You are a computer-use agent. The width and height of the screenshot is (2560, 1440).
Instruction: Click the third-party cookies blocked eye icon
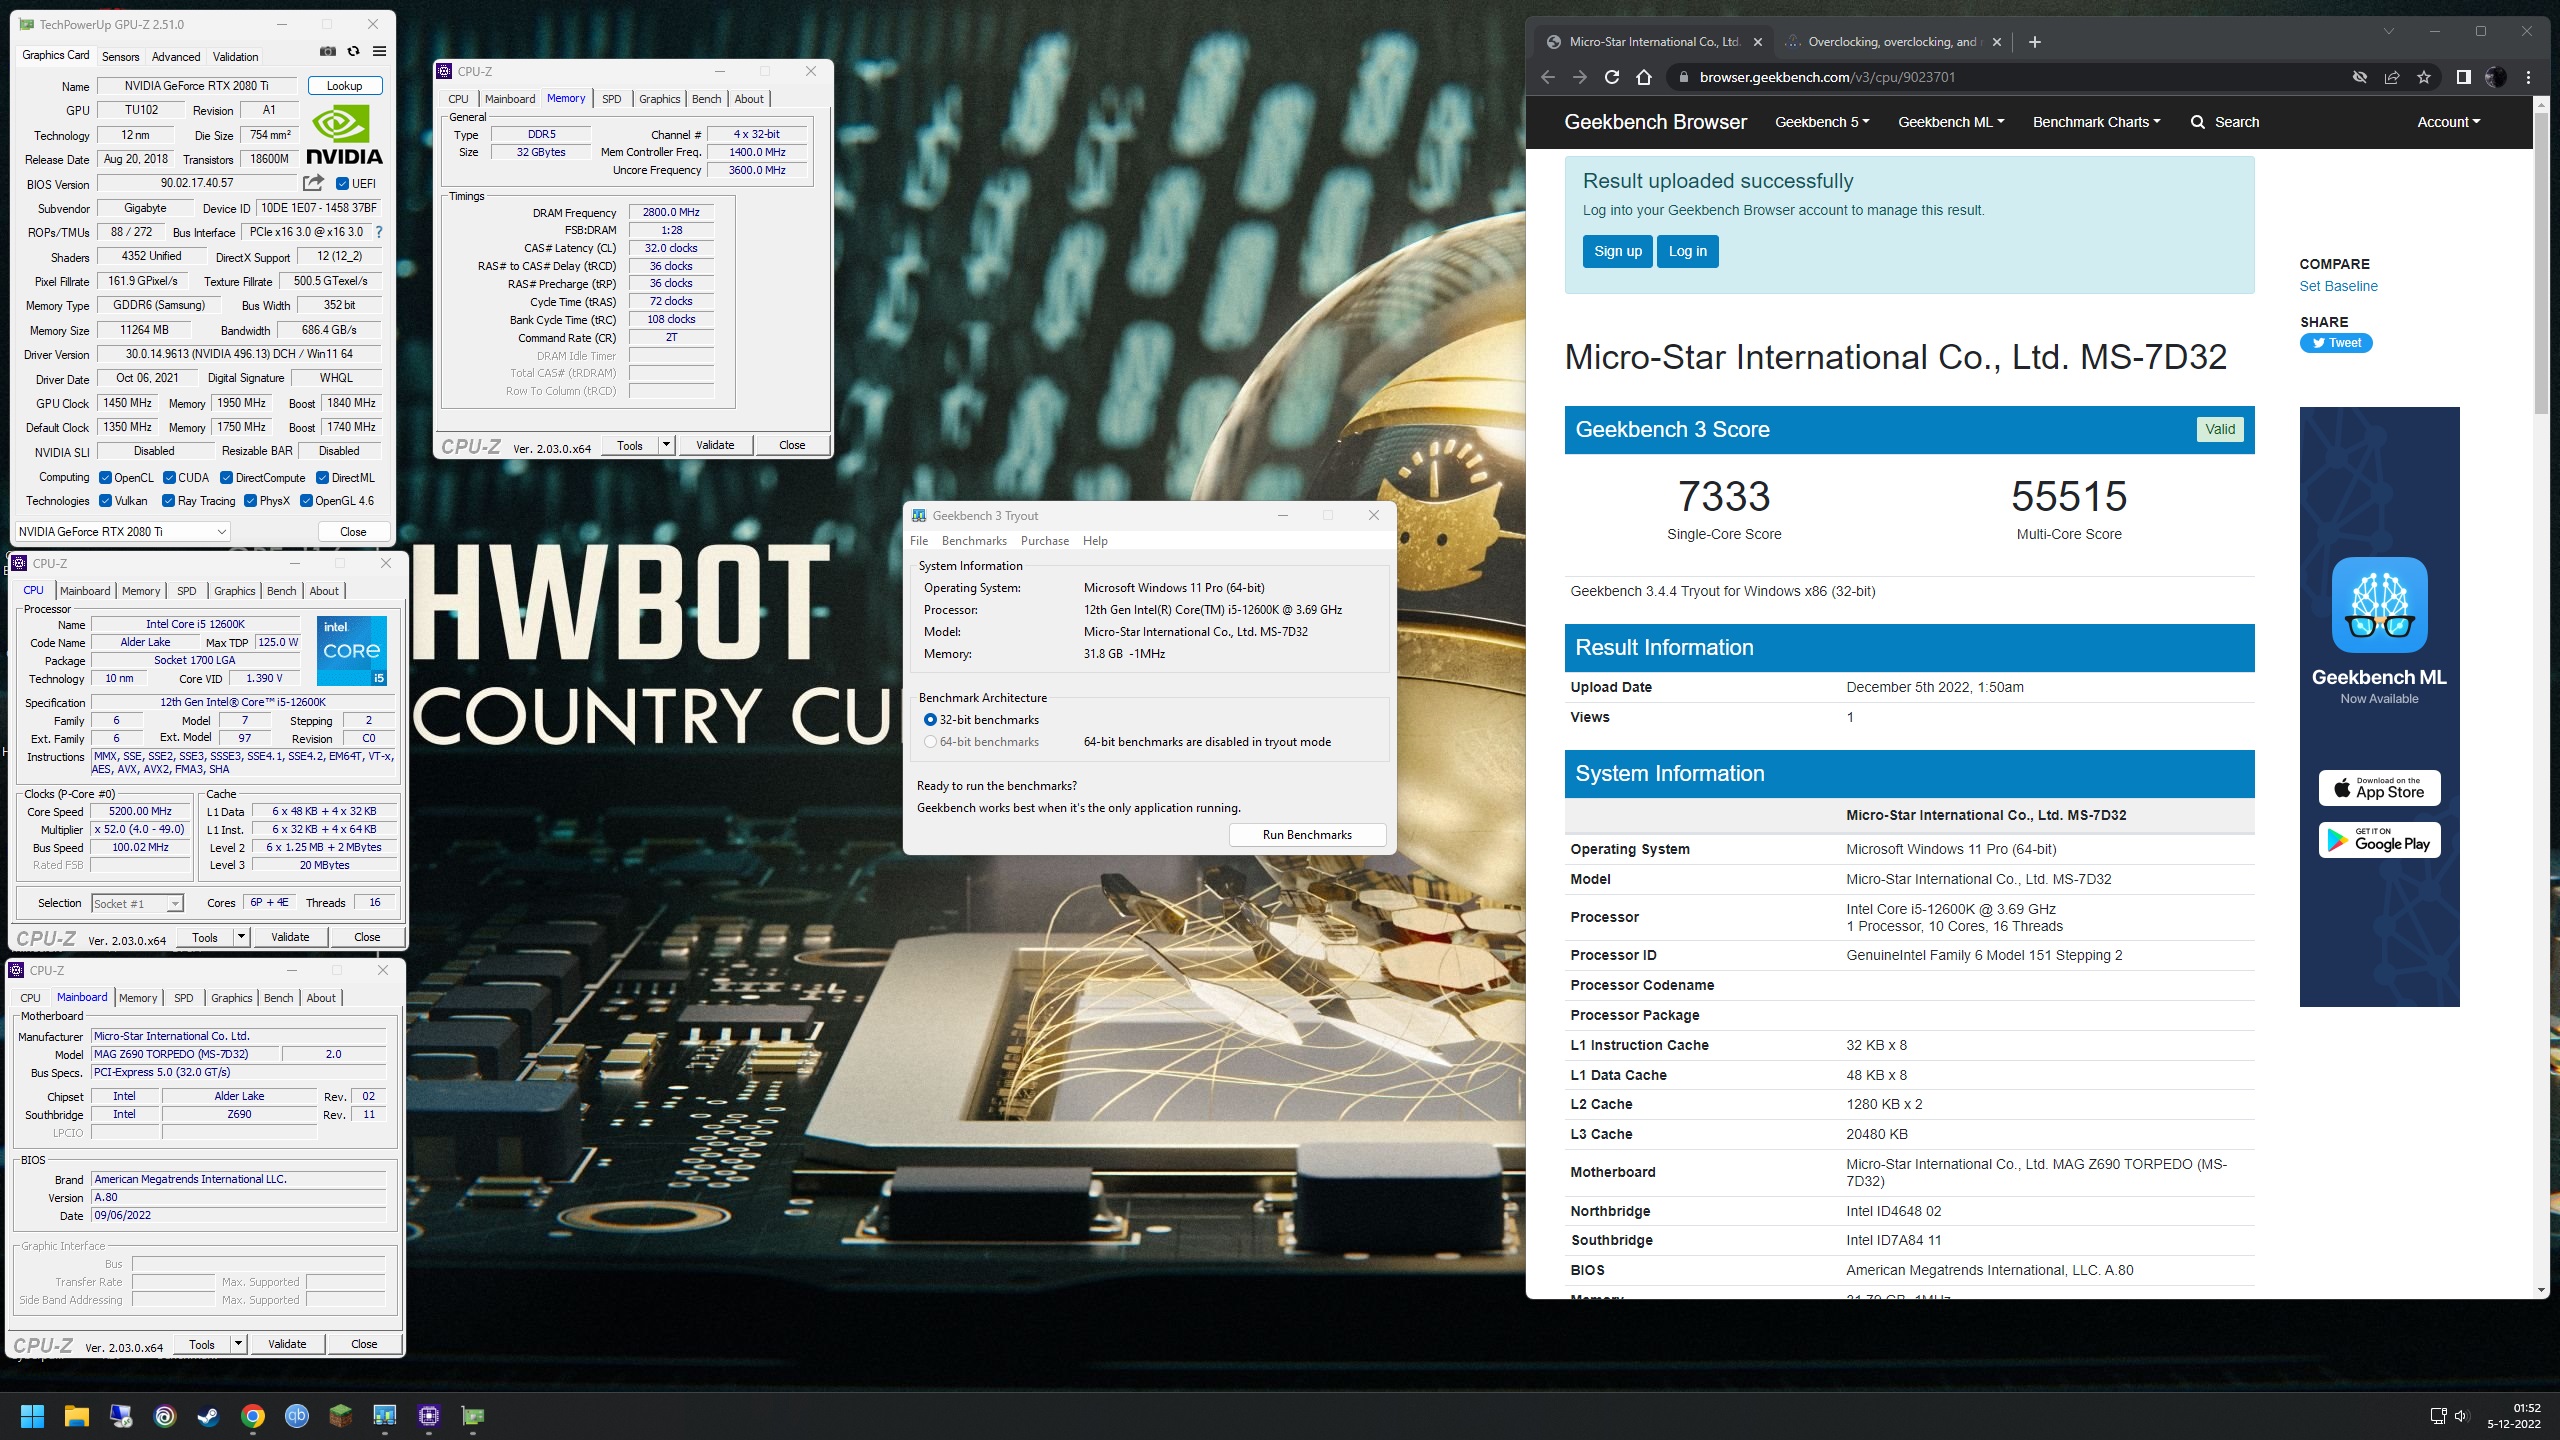[2360, 77]
